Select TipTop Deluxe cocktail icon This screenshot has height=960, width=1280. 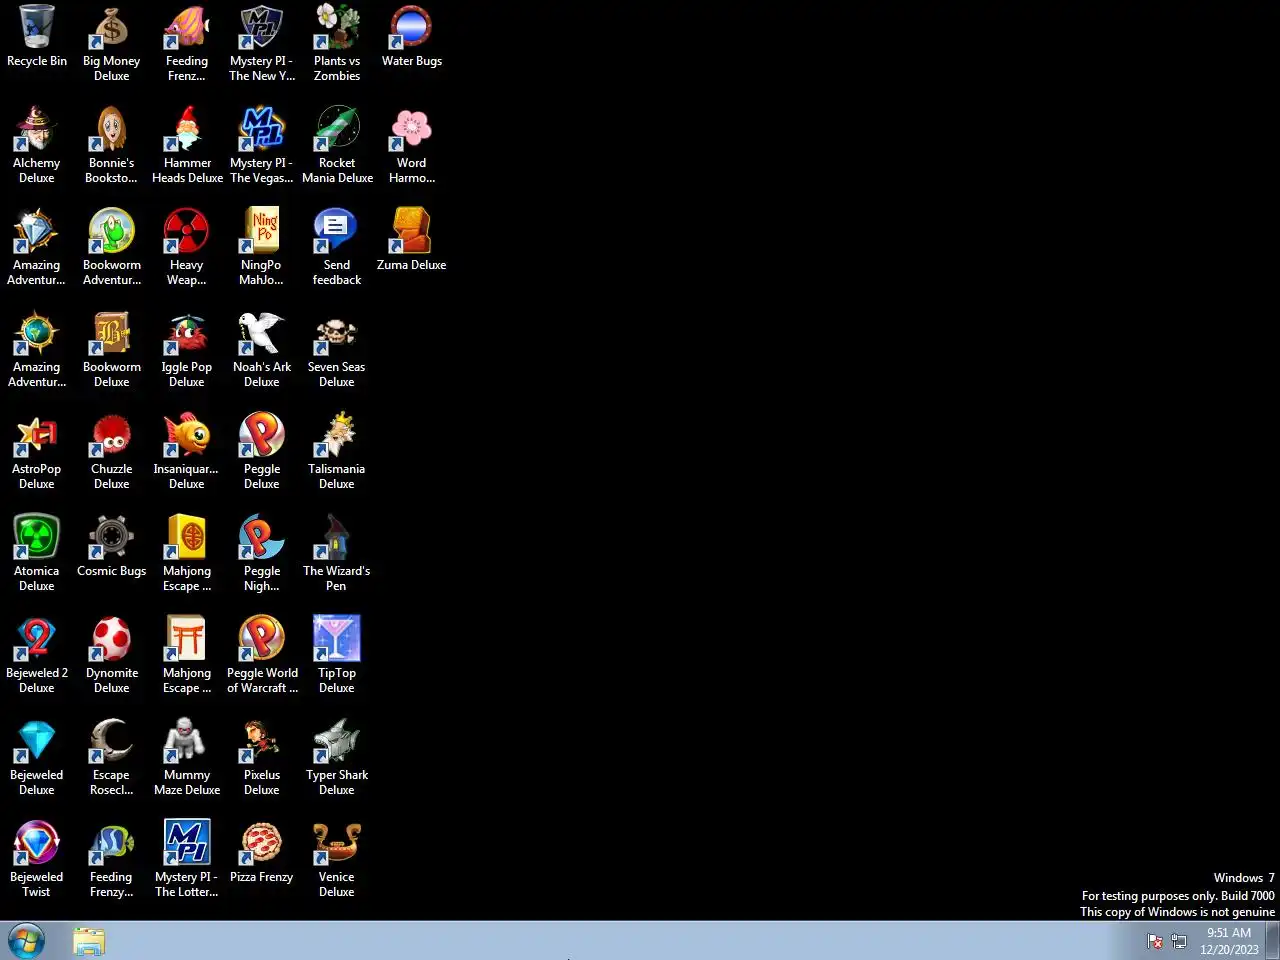click(337, 639)
